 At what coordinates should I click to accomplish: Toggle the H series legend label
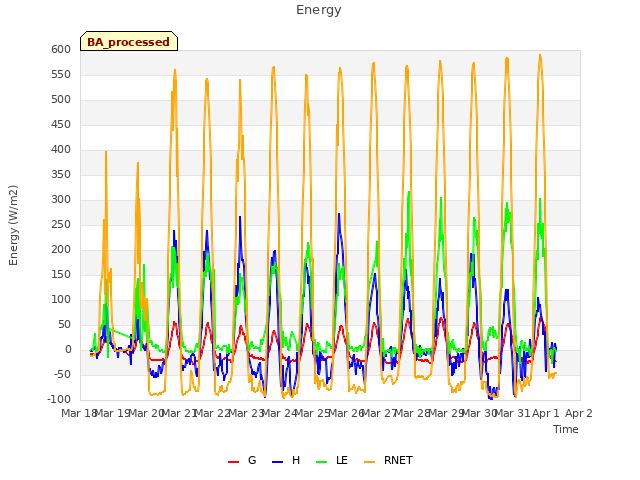tap(296, 460)
